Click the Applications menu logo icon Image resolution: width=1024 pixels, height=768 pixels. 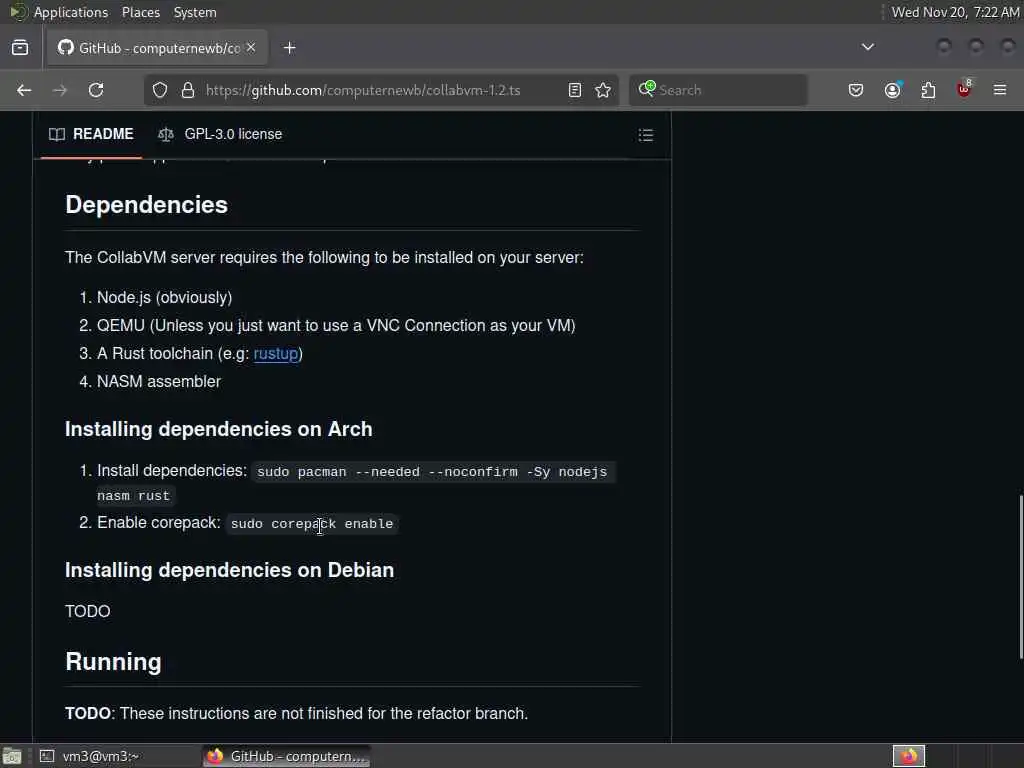click(18, 12)
